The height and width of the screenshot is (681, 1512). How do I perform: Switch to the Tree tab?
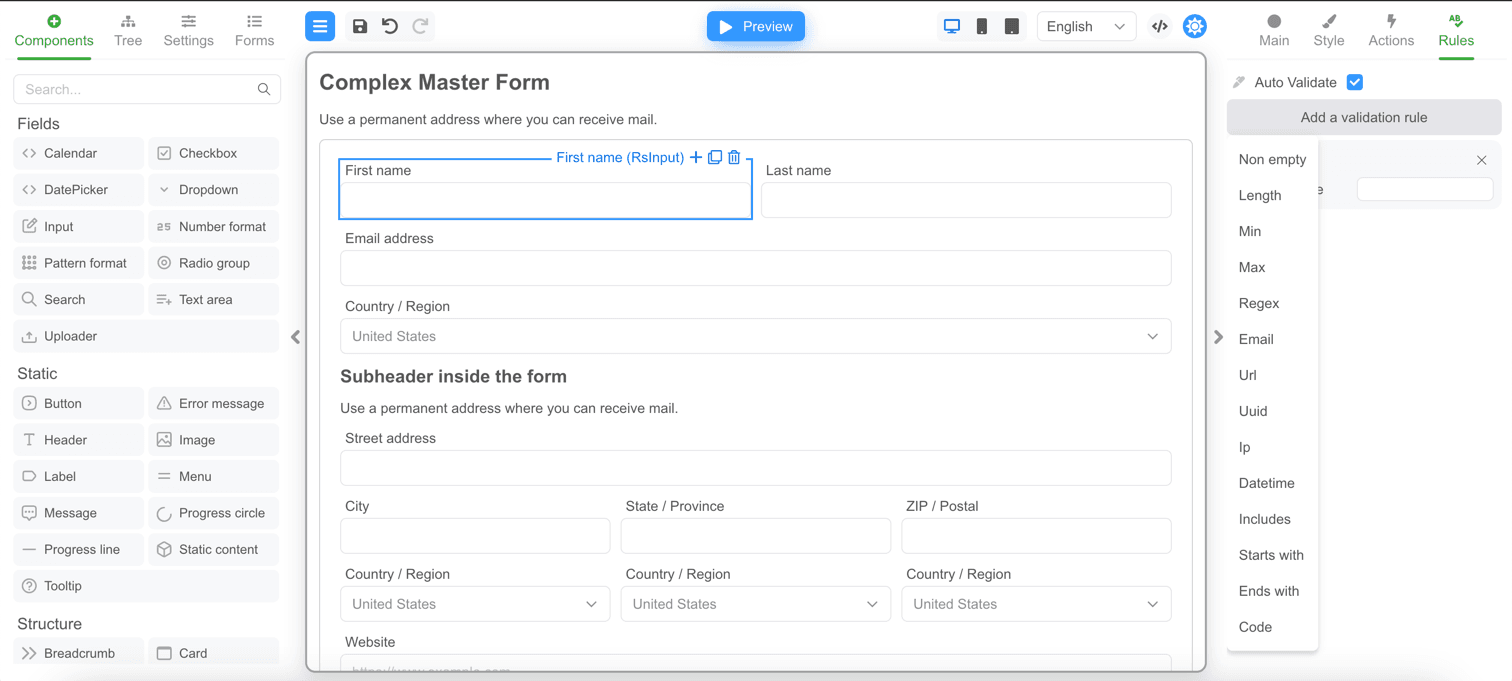[x=128, y=30]
